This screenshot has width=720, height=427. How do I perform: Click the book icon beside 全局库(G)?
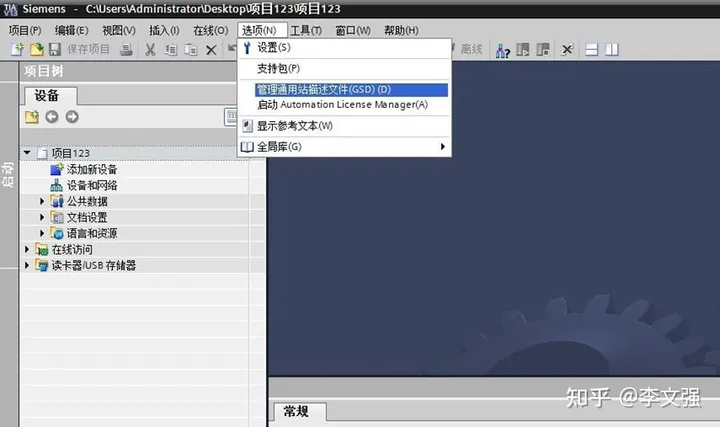click(247, 147)
